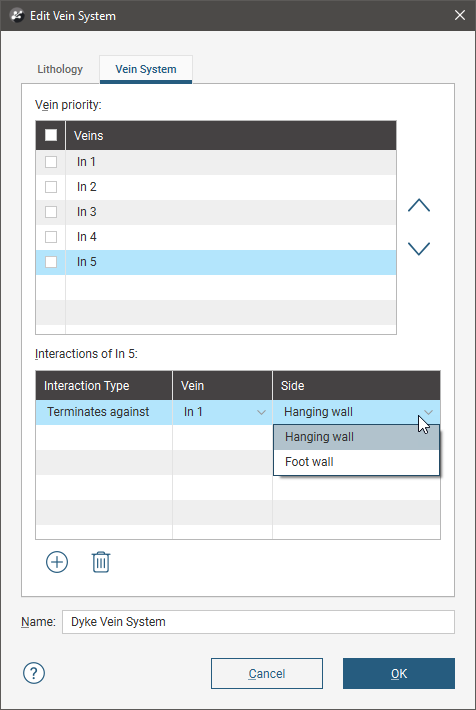This screenshot has width=476, height=710.
Task: Check the box for vein In 1
Action: [51, 162]
